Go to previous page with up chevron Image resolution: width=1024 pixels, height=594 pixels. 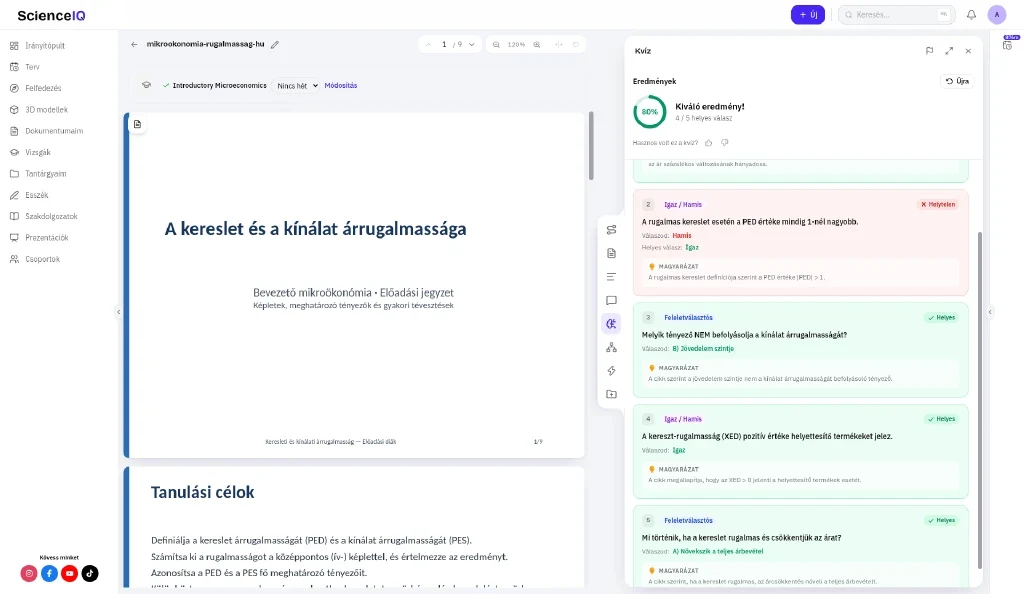pyautogui.click(x=428, y=44)
